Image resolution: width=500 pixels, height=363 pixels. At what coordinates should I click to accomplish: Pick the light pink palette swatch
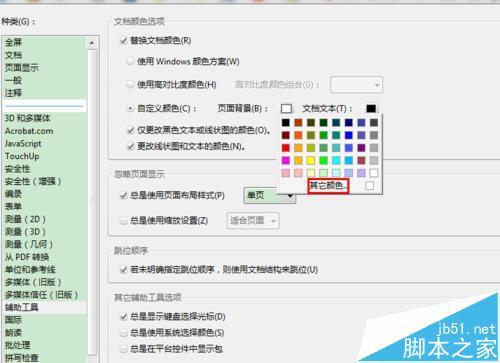pos(286,173)
